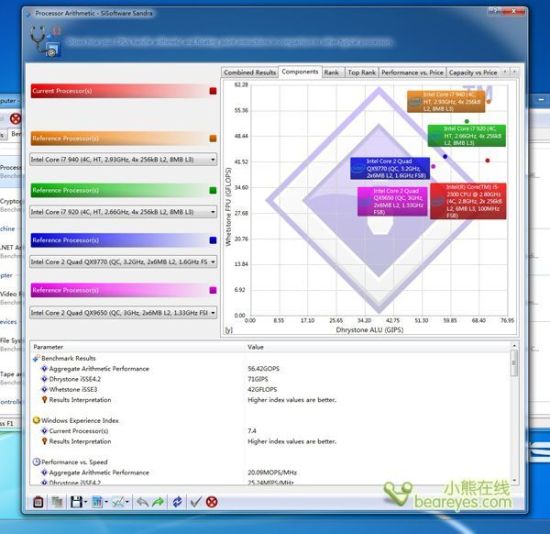Image resolution: width=550 pixels, height=534 pixels.
Task: Switch to the Combined Results tab
Action: pyautogui.click(x=250, y=72)
